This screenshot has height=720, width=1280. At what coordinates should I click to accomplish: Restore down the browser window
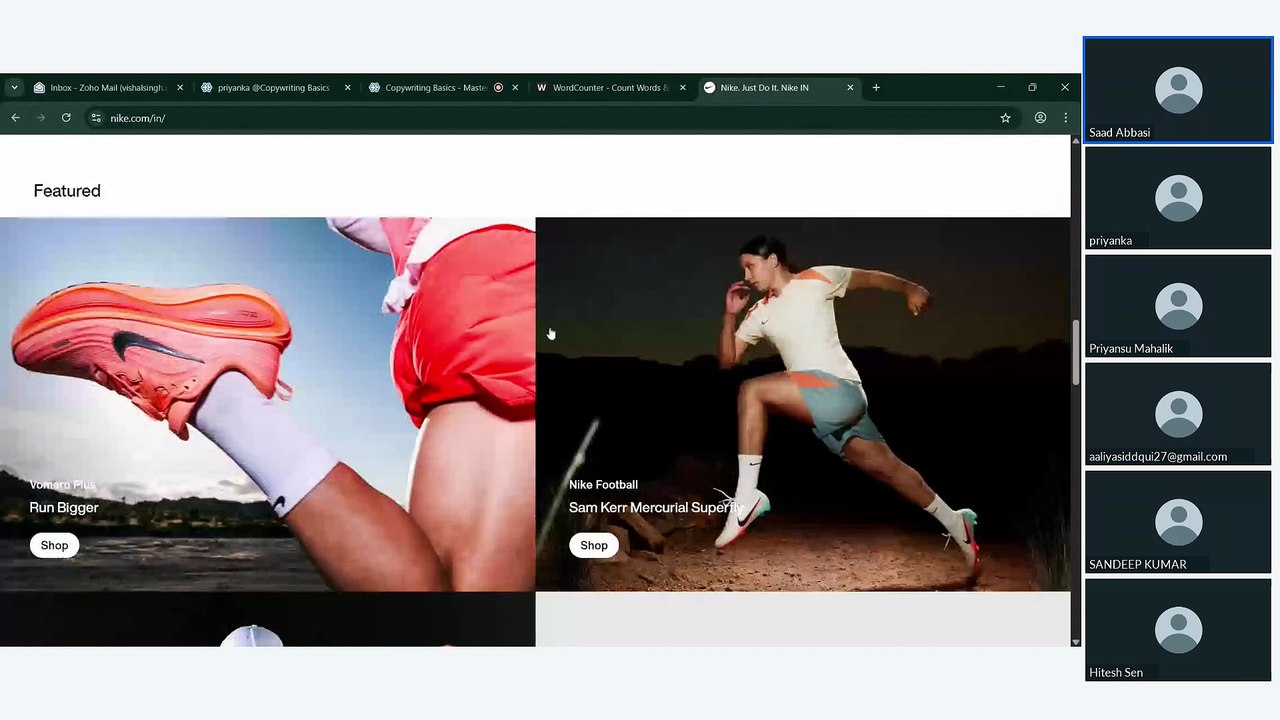coord(1032,88)
